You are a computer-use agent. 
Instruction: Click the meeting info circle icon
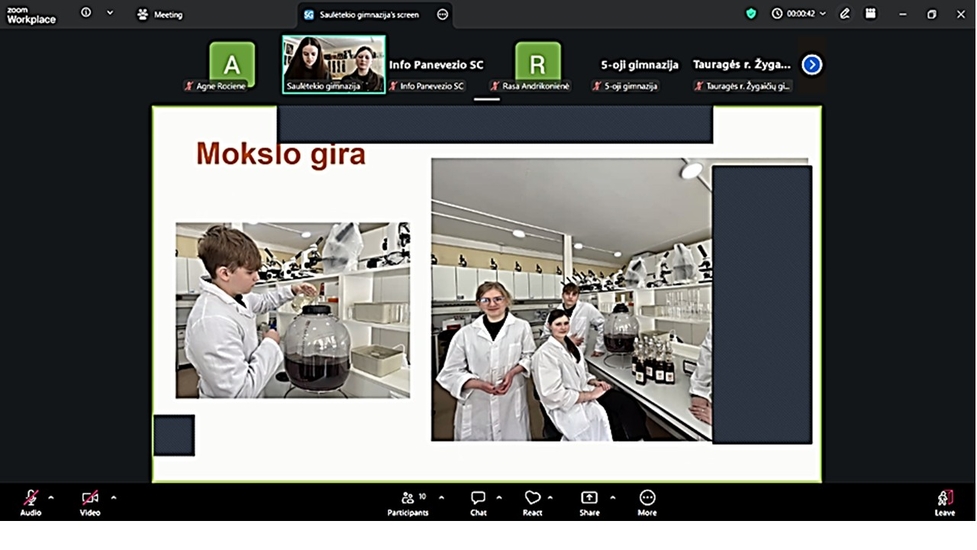click(x=86, y=14)
